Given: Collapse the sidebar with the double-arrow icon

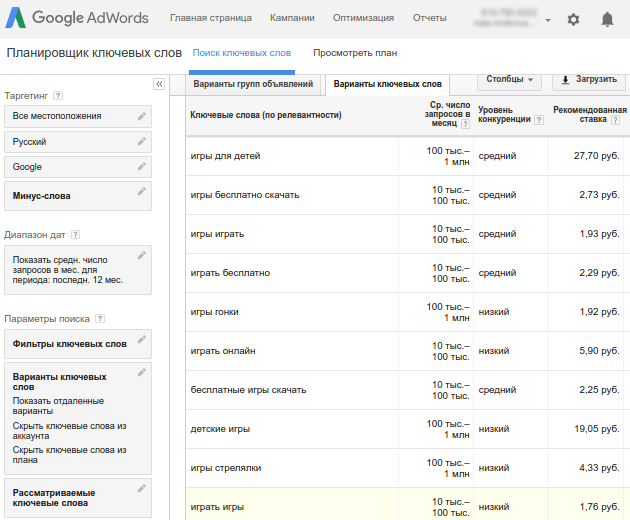Looking at the screenshot, I should click(x=159, y=84).
